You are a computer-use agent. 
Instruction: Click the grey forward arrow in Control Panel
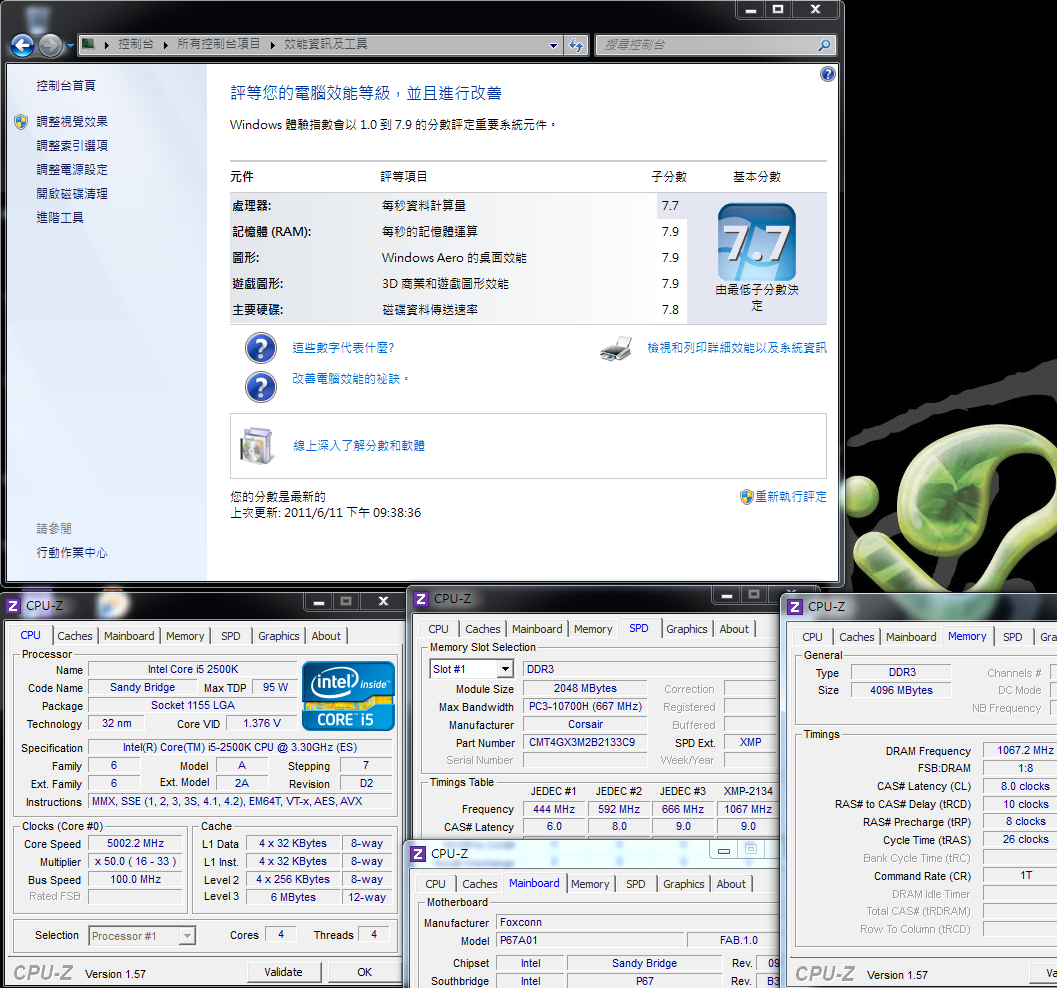(x=51, y=45)
